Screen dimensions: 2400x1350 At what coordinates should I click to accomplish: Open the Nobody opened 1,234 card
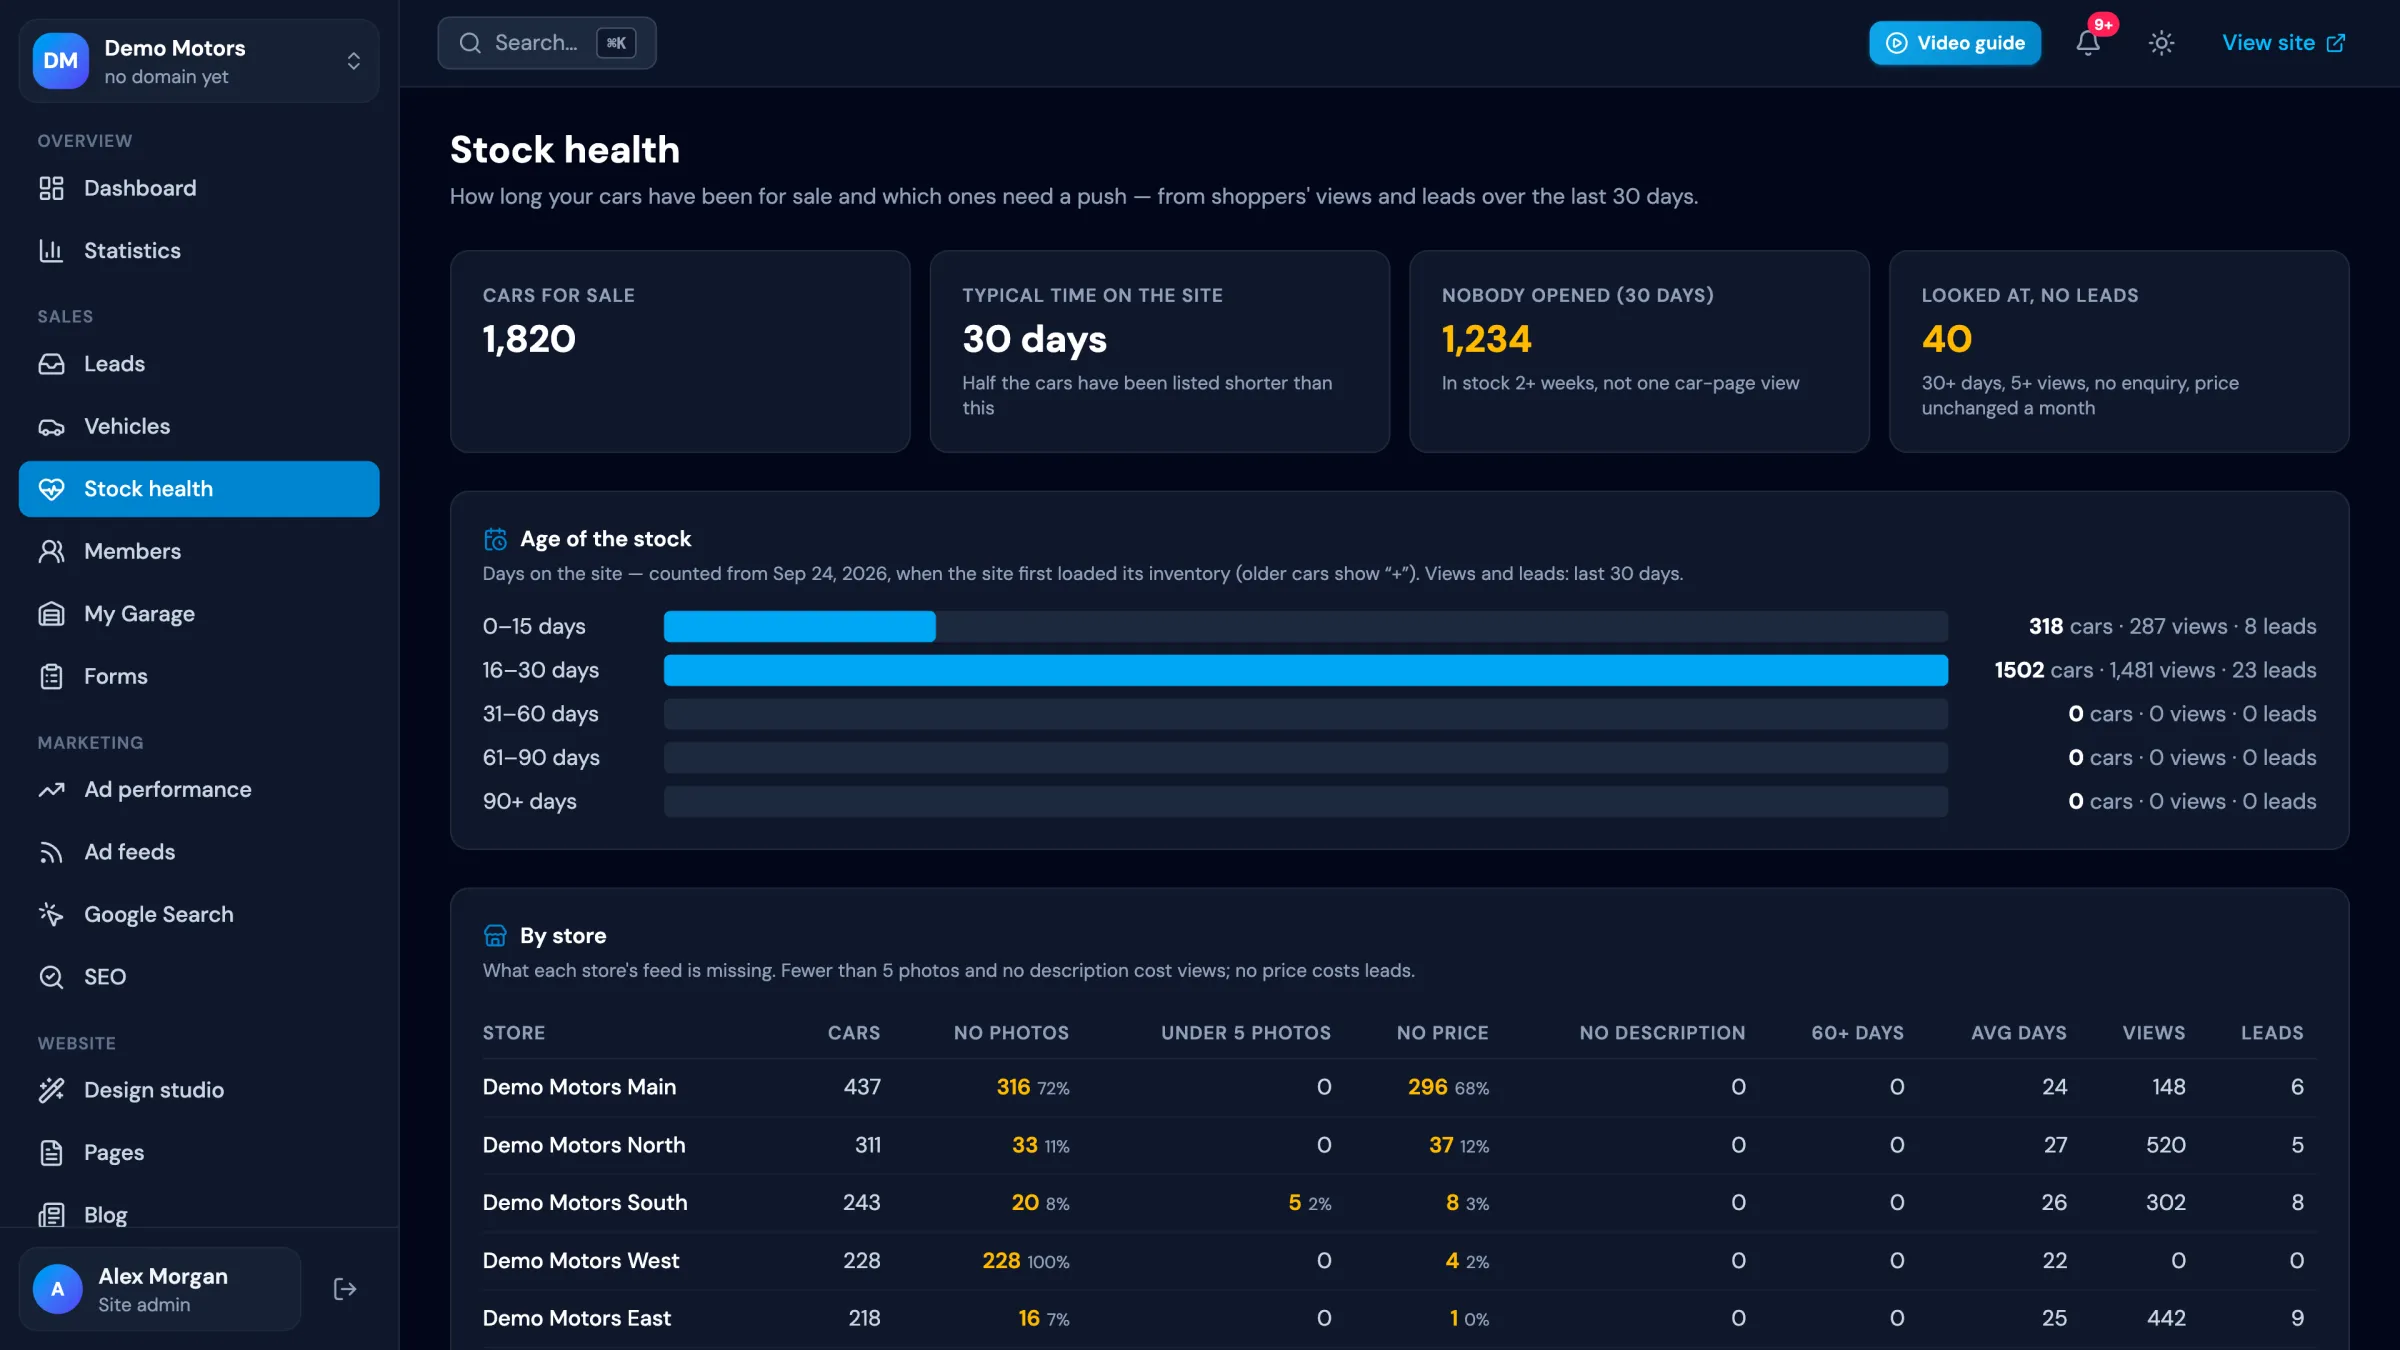(1639, 351)
